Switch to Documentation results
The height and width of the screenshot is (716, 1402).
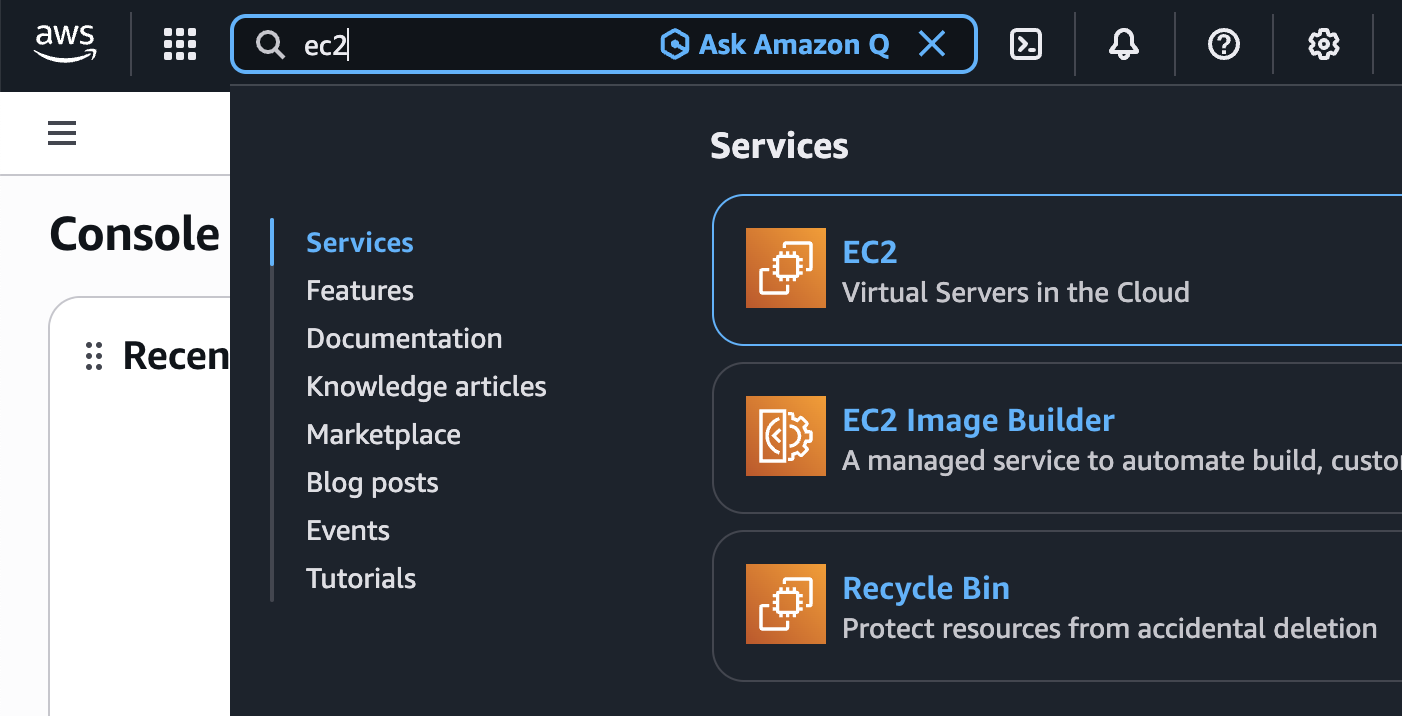click(x=404, y=339)
